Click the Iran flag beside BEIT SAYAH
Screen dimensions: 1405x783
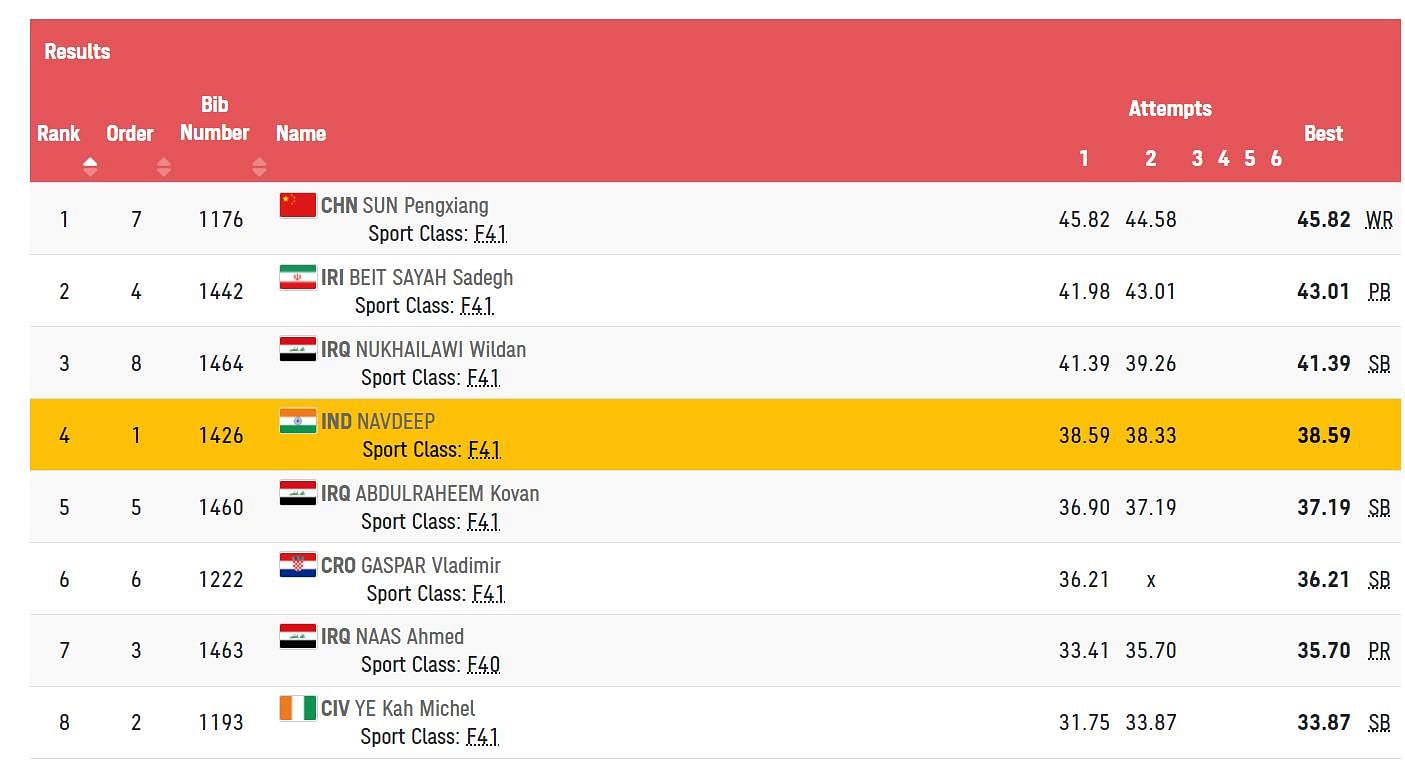pyautogui.click(x=298, y=277)
